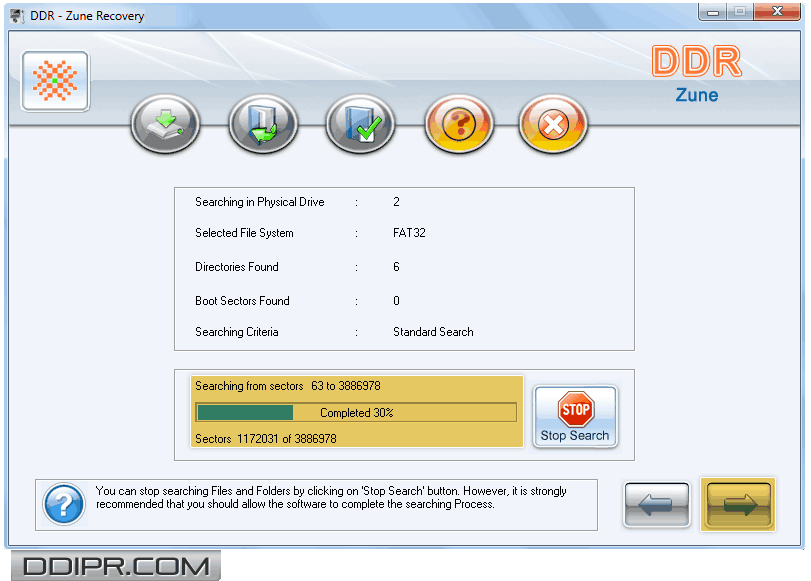This screenshot has height=581, width=811.
Task: Click the hint text about stopping search
Action: click(331, 498)
